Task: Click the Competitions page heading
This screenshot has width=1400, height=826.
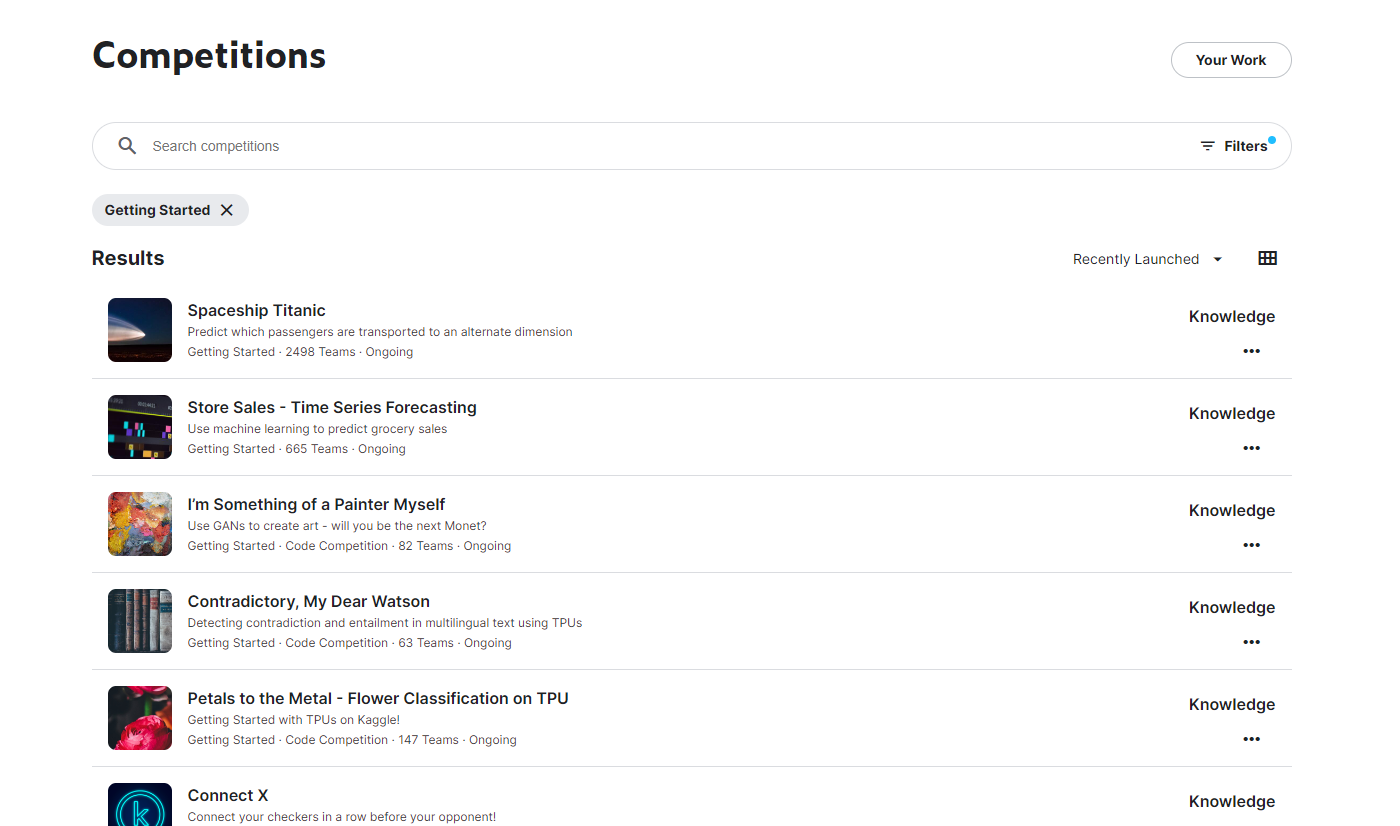Action: (x=209, y=55)
